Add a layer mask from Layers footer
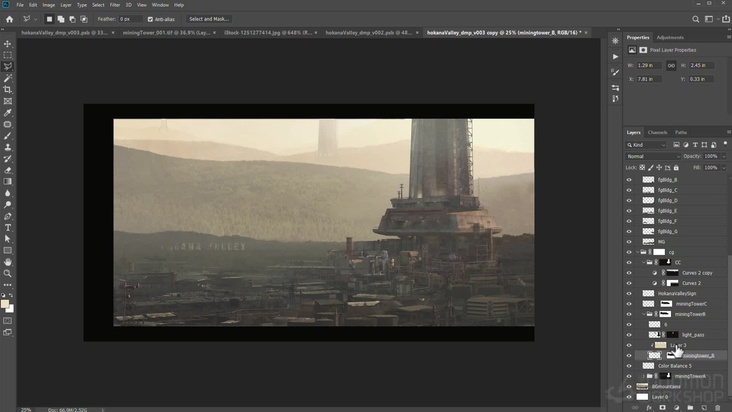This screenshot has width=732, height=412. tap(662, 407)
